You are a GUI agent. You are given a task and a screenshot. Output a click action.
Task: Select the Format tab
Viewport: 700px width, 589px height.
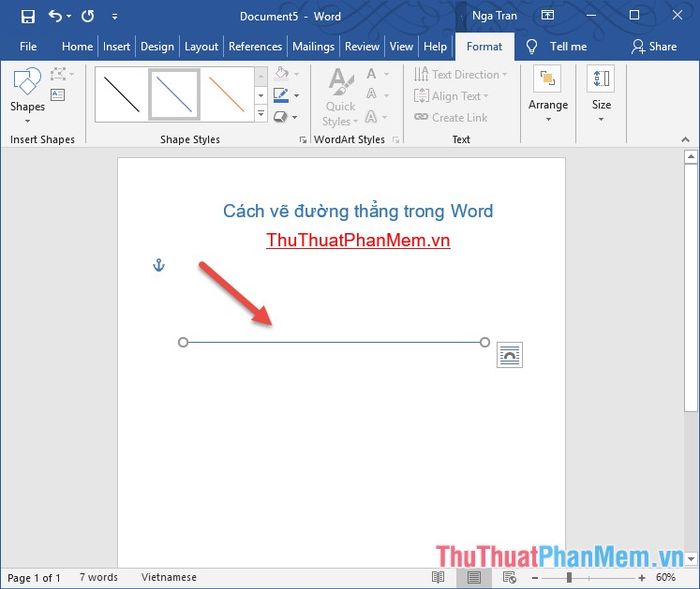pos(484,46)
